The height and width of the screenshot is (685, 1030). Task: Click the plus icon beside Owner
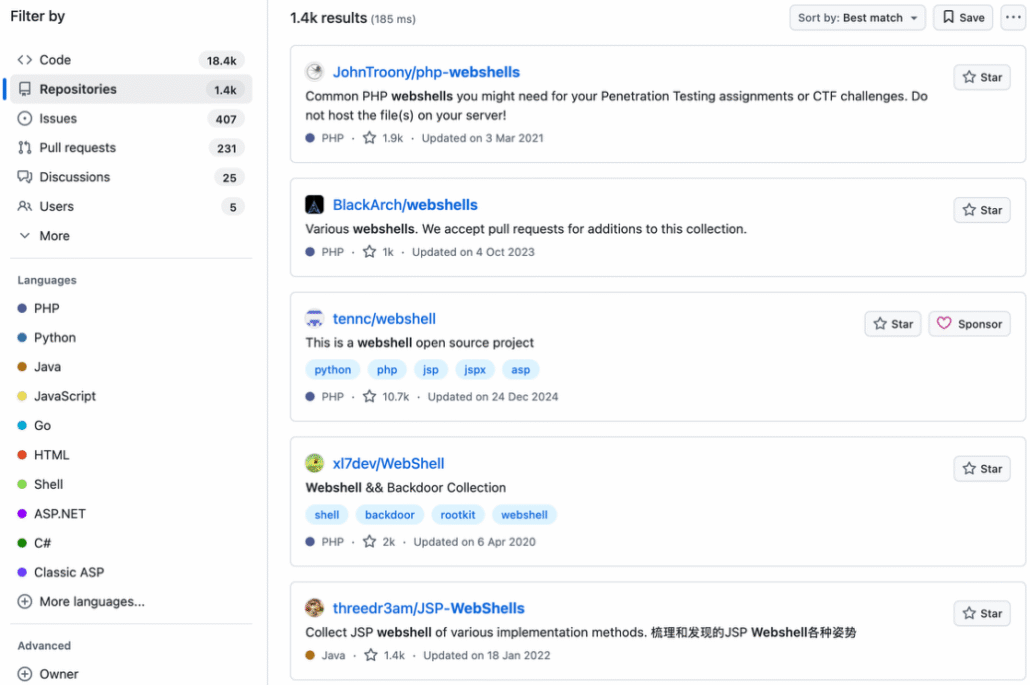pos(25,674)
